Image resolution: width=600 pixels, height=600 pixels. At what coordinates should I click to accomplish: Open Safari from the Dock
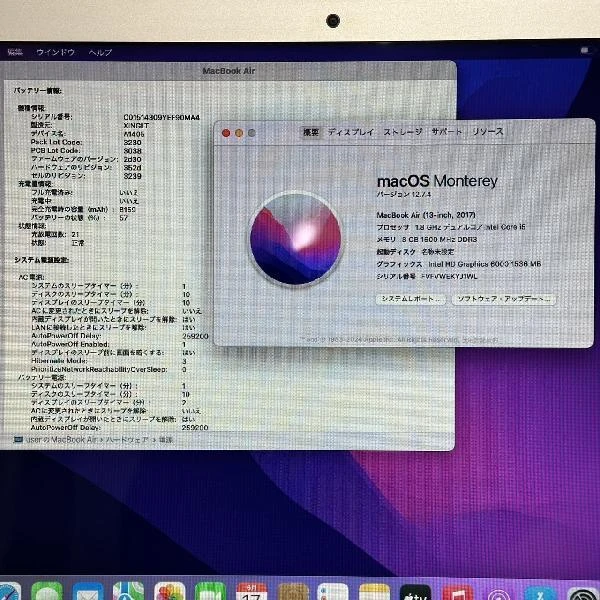(x=8, y=591)
